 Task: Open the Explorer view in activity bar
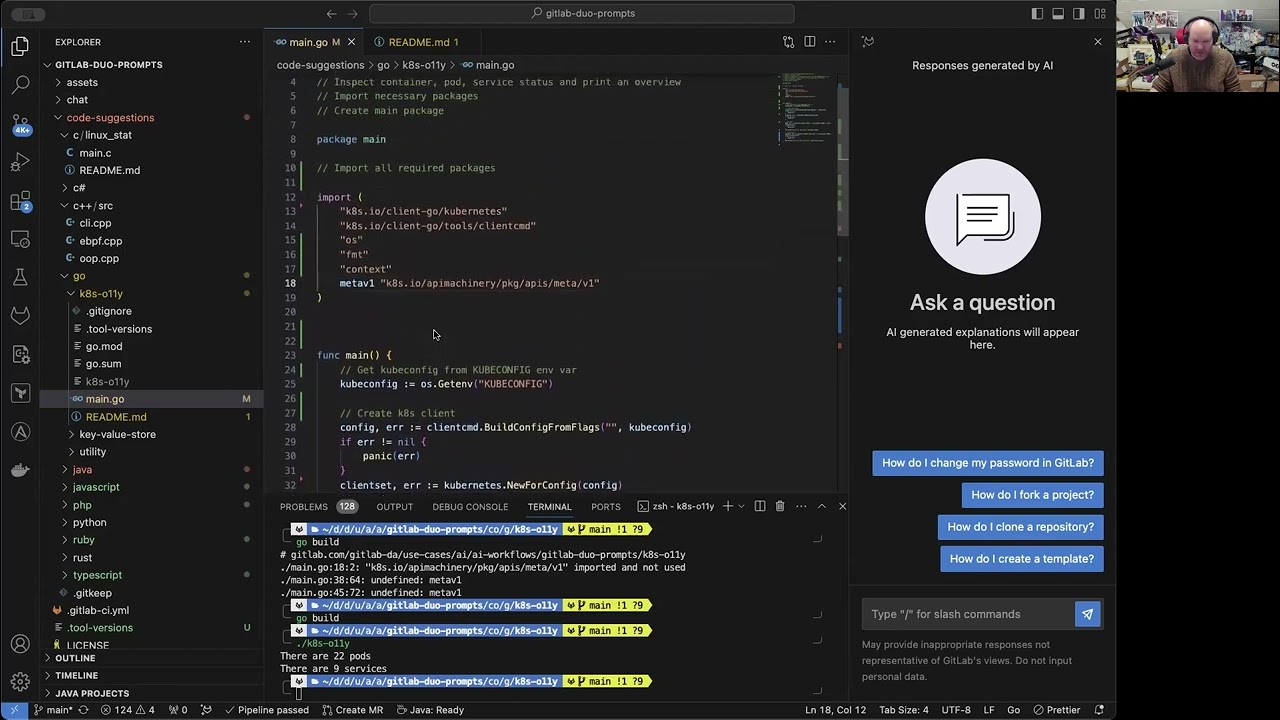click(x=20, y=46)
